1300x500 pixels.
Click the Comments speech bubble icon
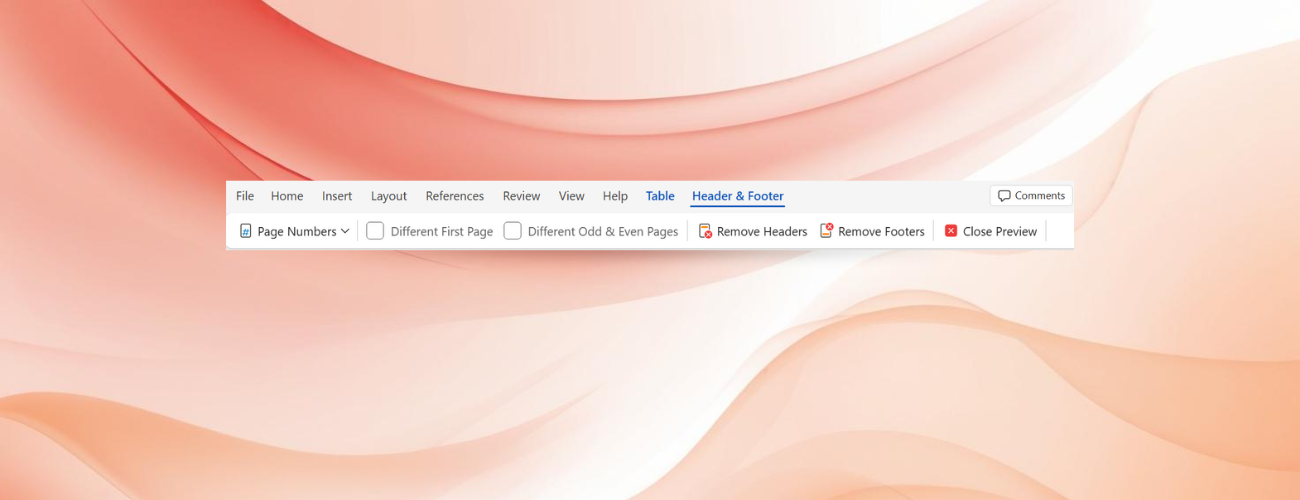coord(1004,196)
